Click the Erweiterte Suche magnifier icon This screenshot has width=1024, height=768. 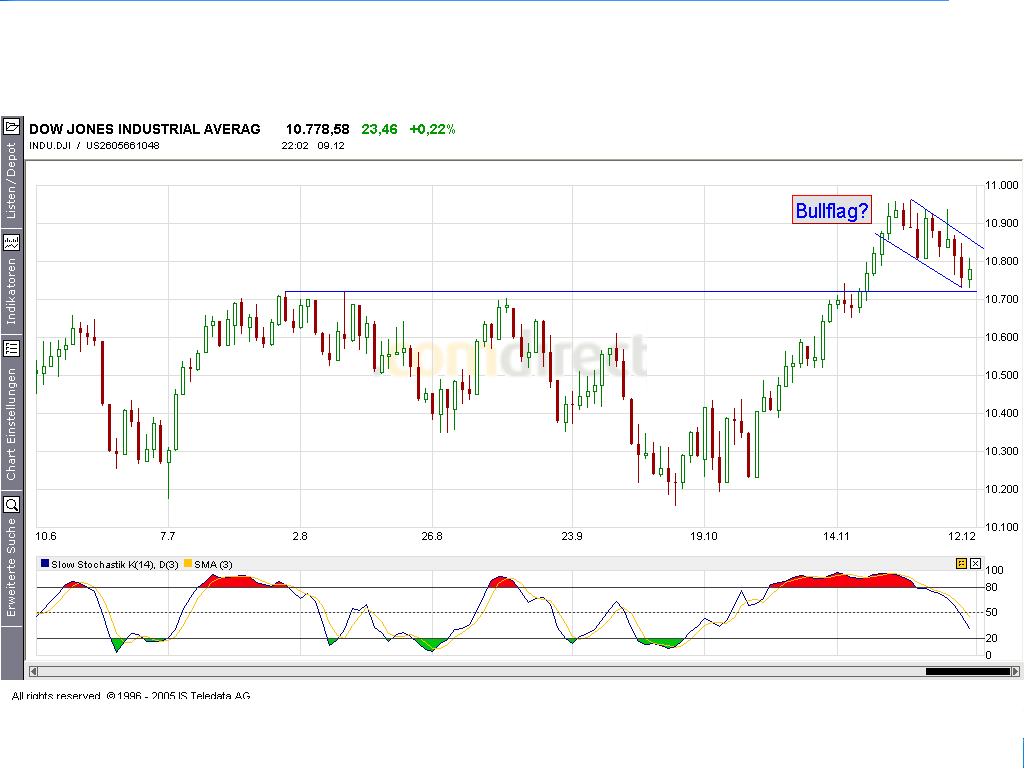click(x=12, y=505)
